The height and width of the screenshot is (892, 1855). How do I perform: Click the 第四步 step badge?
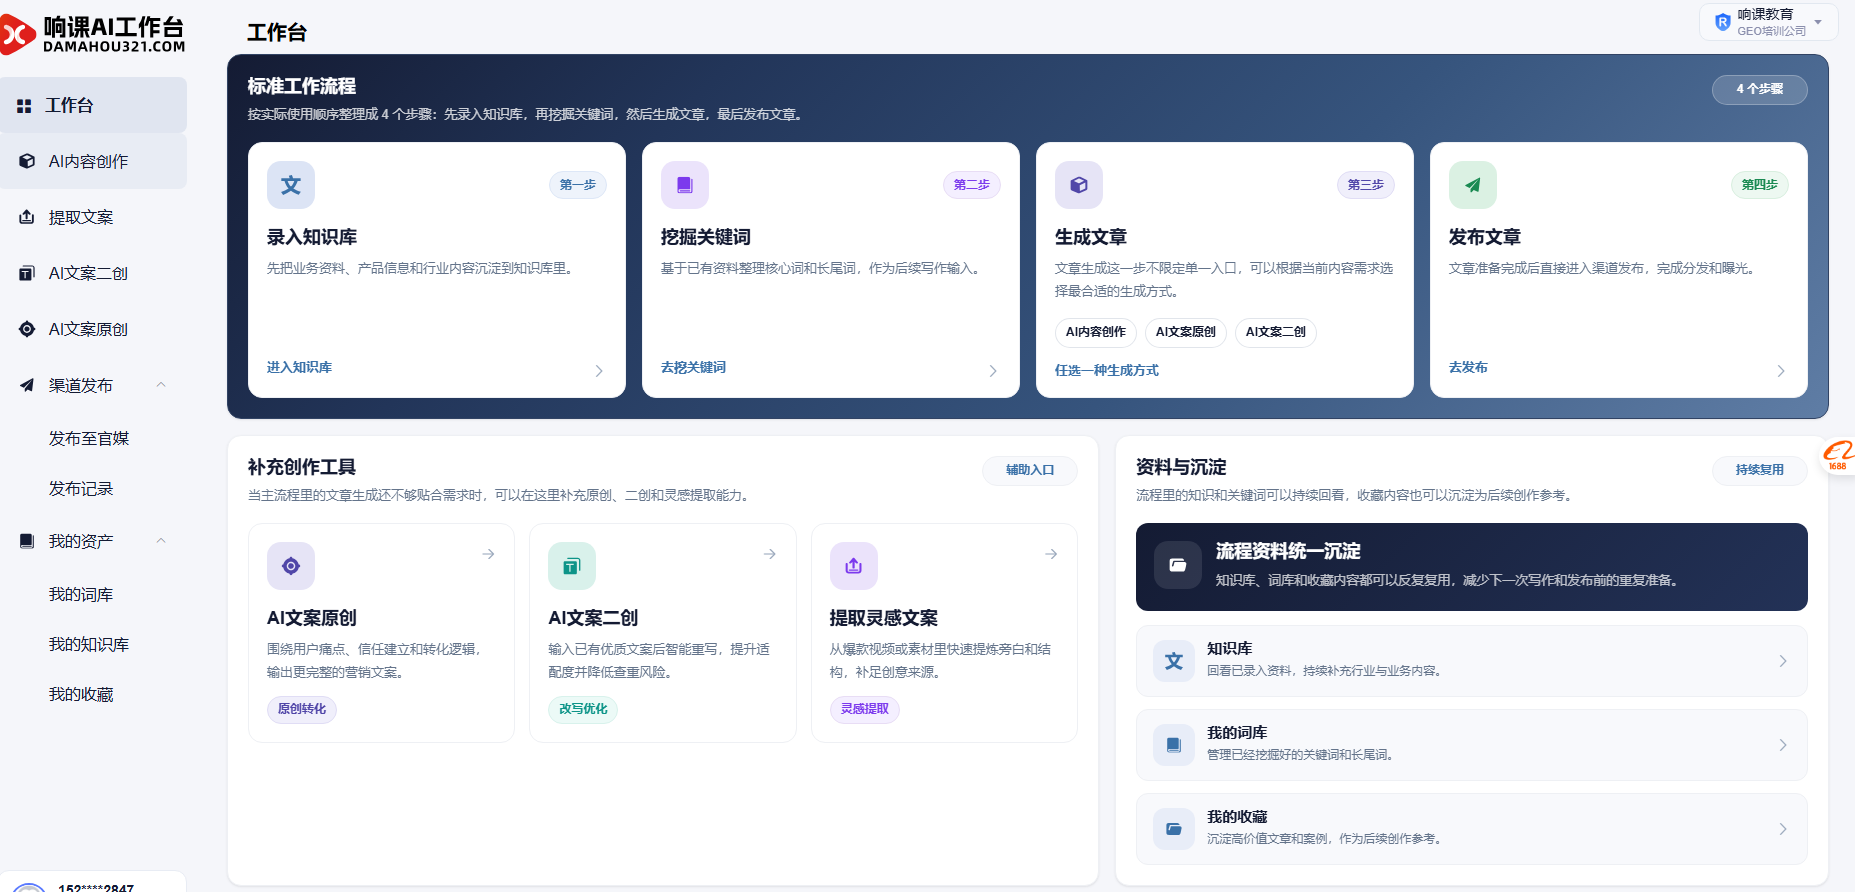[1759, 185]
